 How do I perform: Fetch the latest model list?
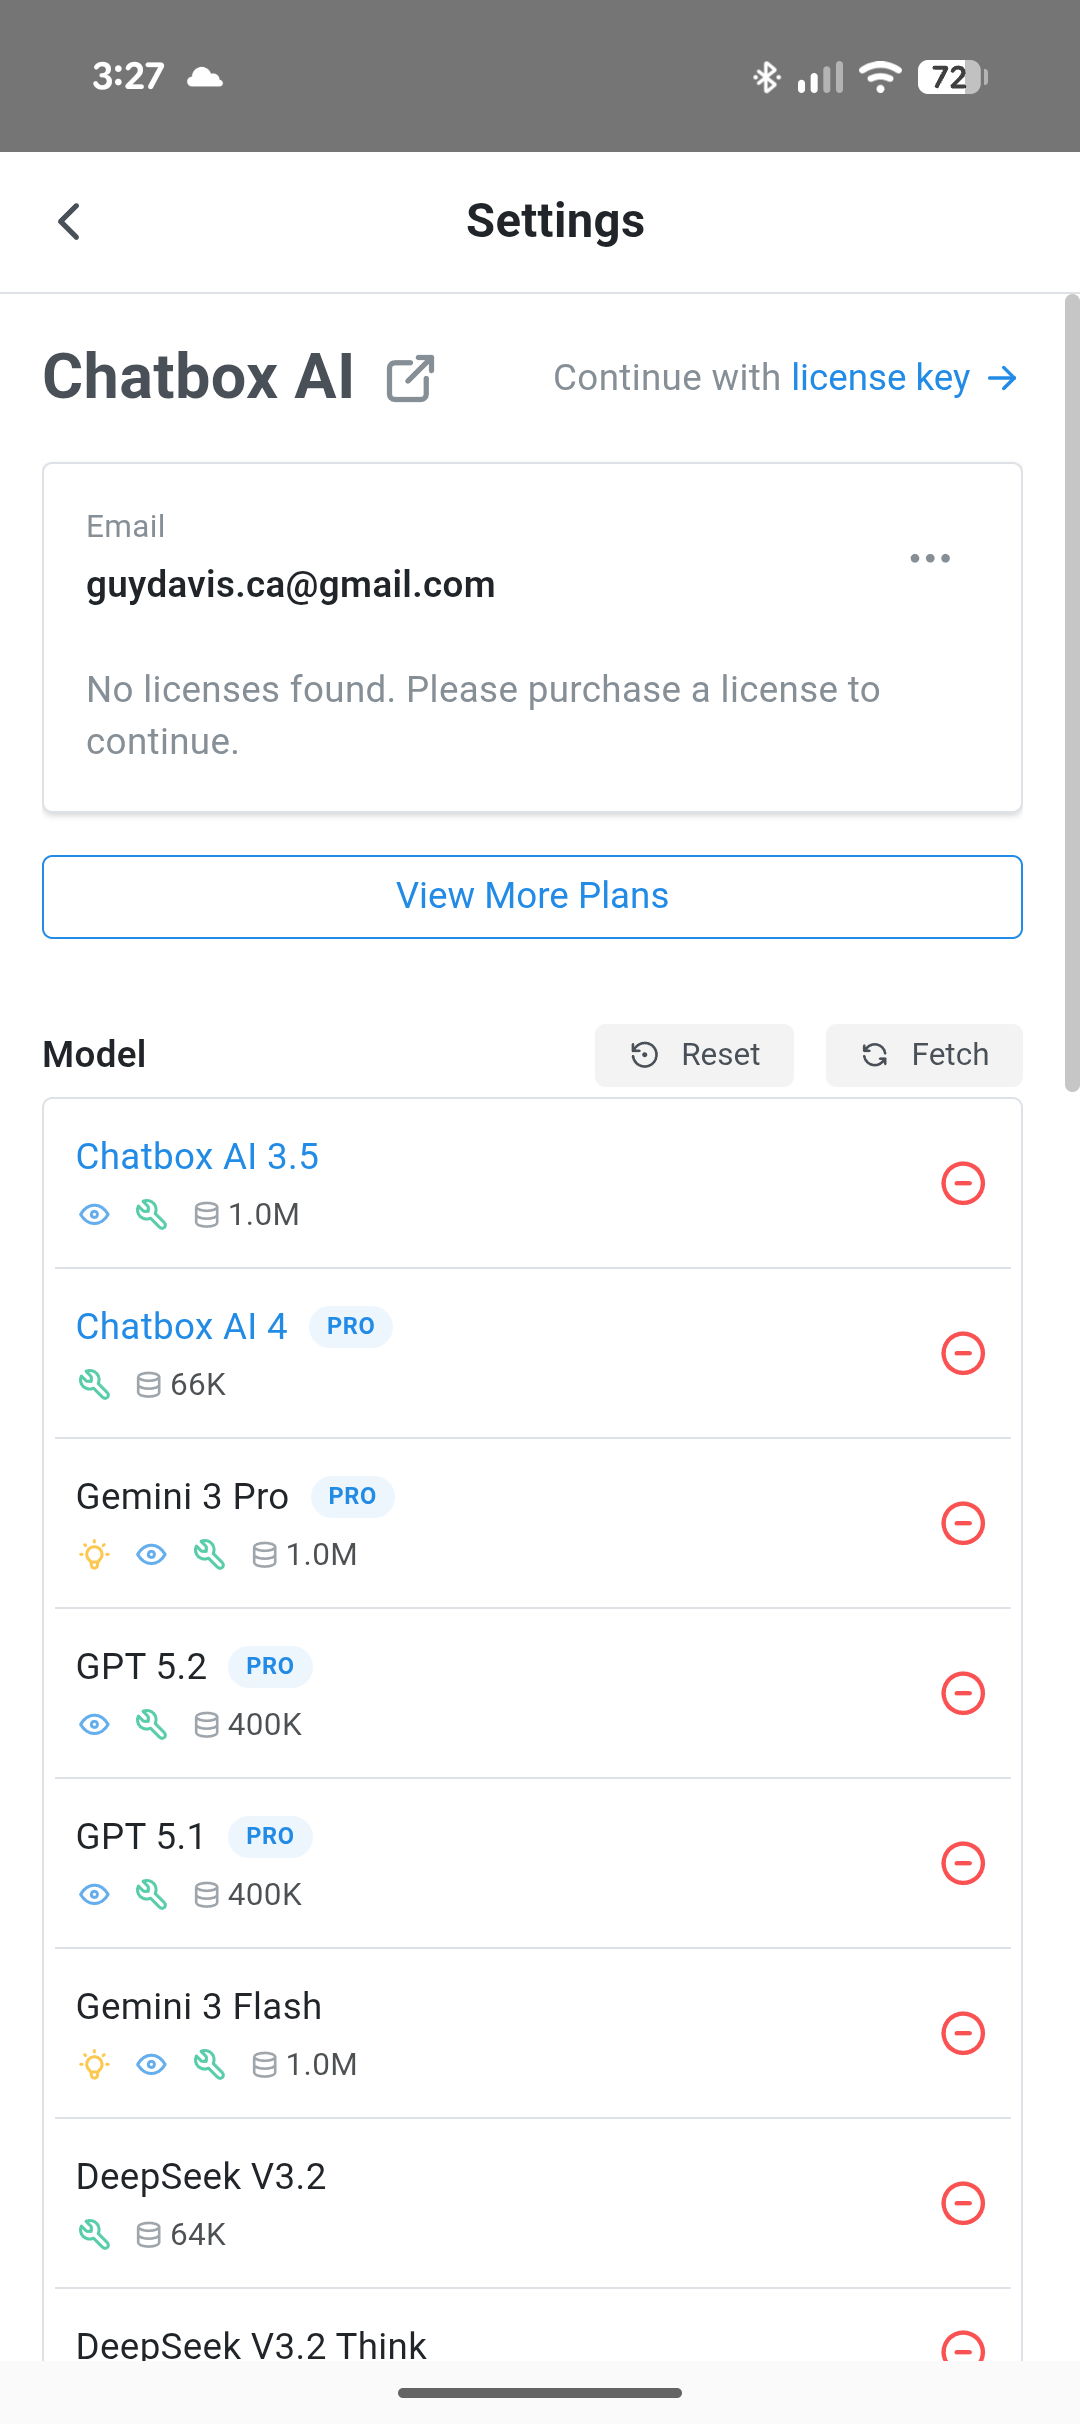point(924,1055)
